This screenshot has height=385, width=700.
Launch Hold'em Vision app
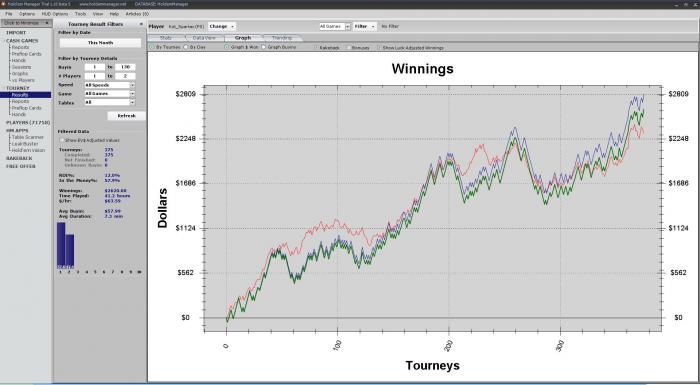(x=28, y=151)
